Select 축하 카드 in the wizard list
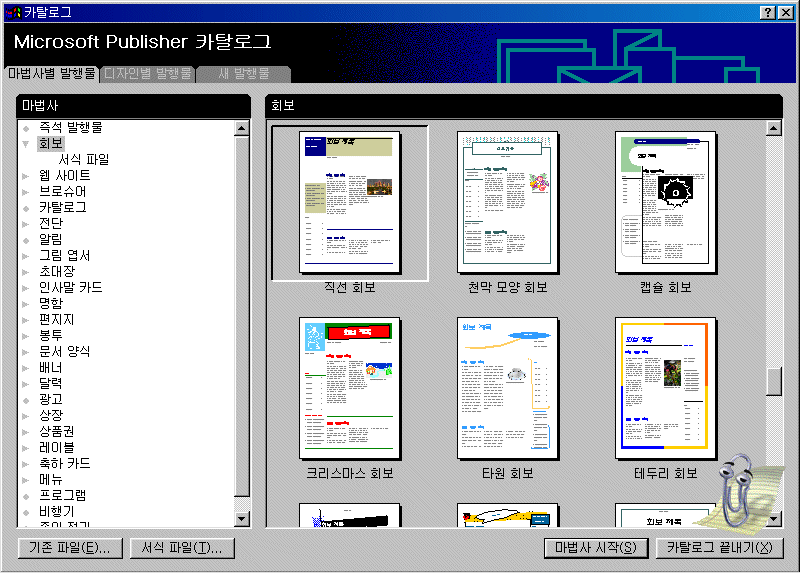The height and width of the screenshot is (573, 800). point(64,463)
